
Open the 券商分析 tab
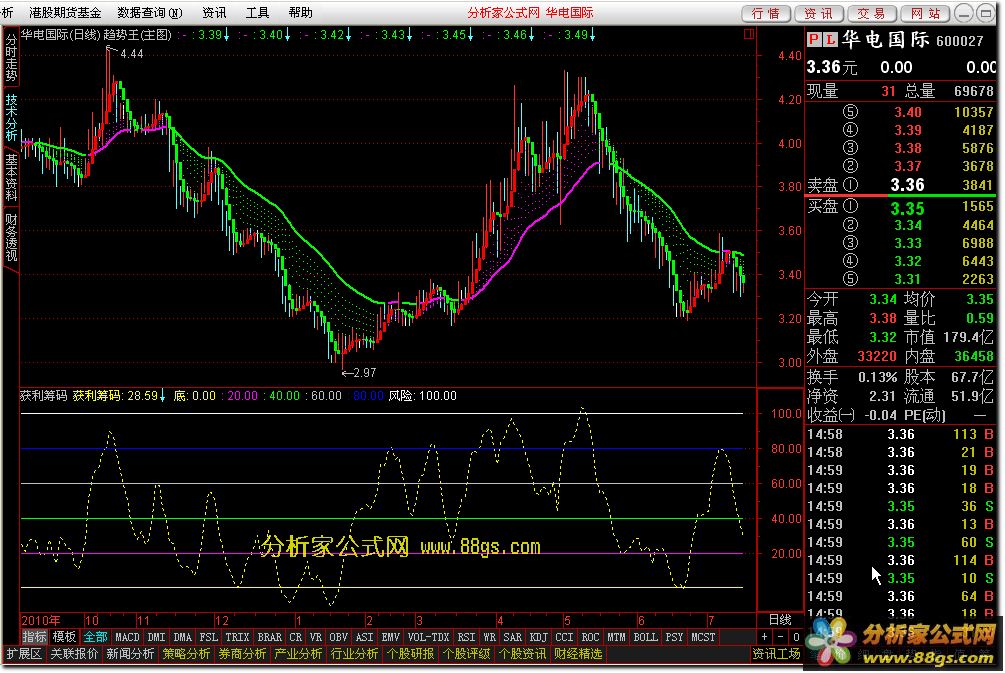pos(242,654)
